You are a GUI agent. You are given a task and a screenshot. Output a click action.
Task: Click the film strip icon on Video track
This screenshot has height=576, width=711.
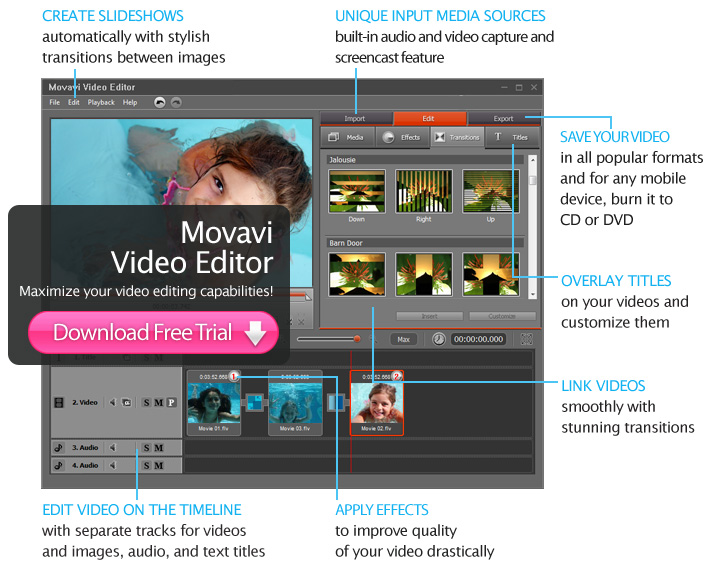click(x=59, y=402)
